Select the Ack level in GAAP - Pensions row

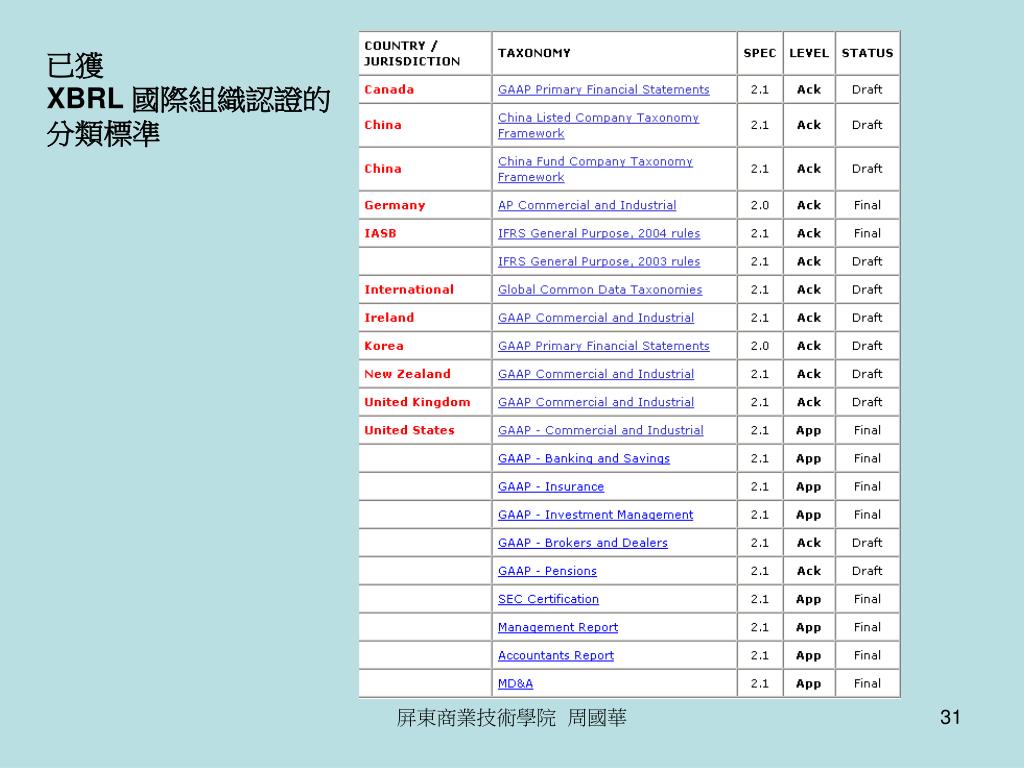tap(808, 571)
